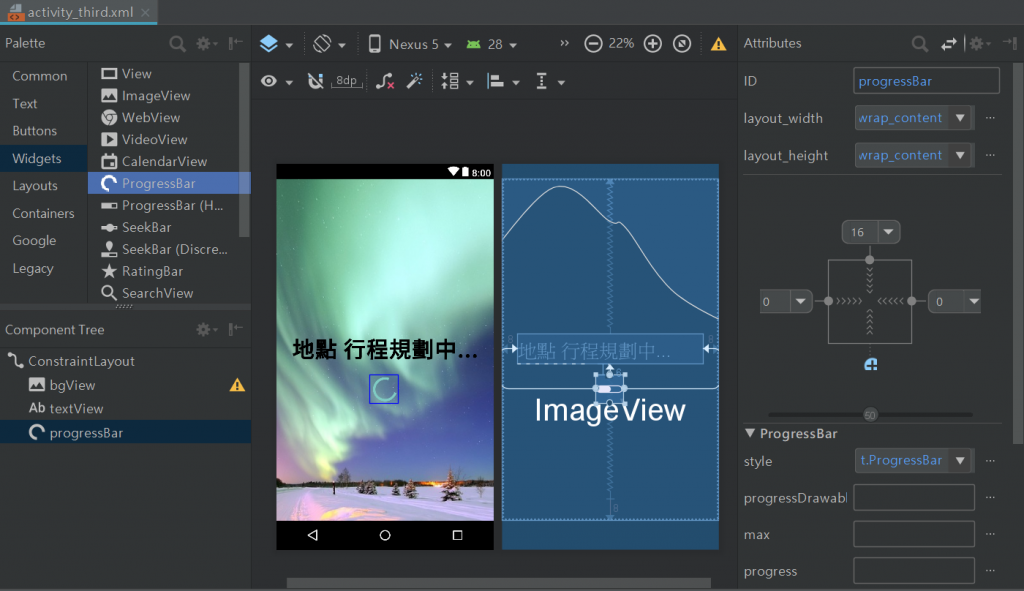This screenshot has width=1024, height=591.
Task: Adjust horizontal bias slider at 50
Action: [870, 415]
